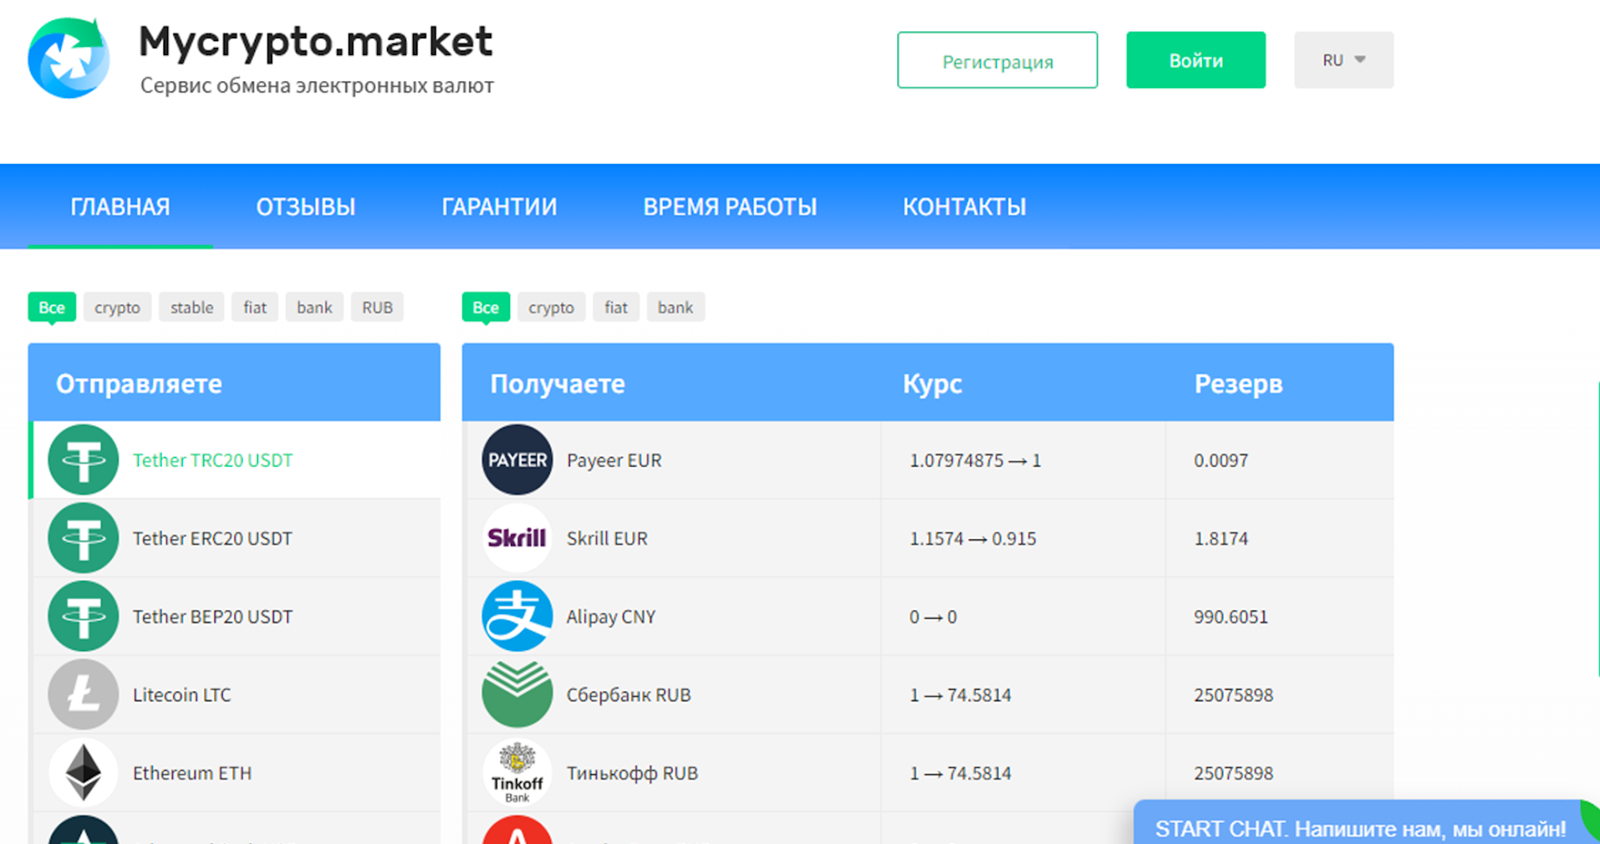Filter send list by stable tag
The height and width of the screenshot is (844, 1600).
coord(191,307)
